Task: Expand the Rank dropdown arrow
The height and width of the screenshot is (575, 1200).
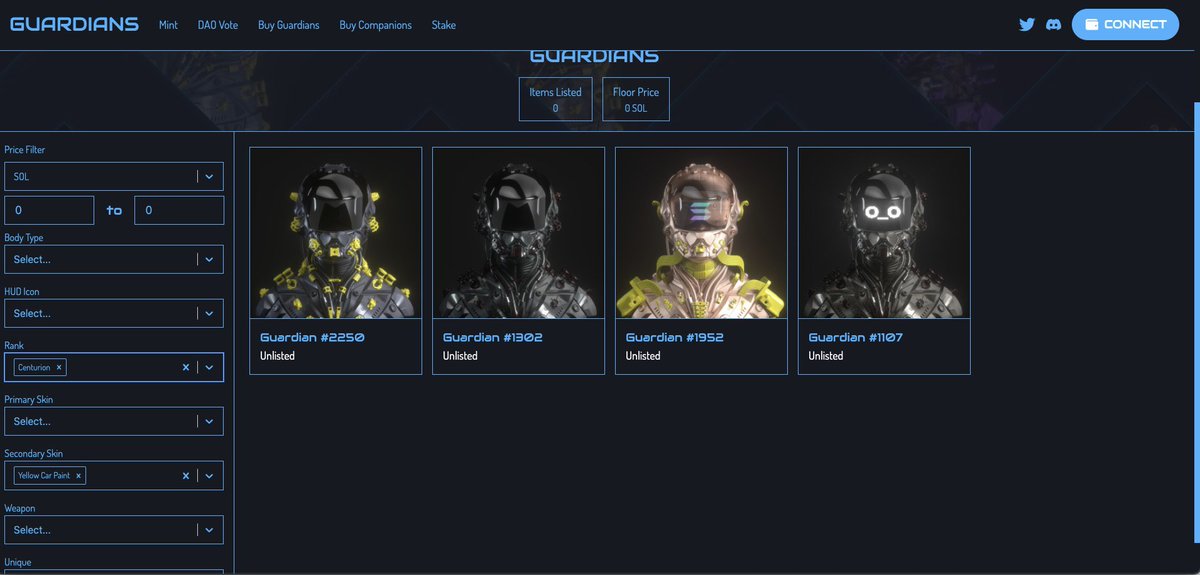Action: (209, 367)
